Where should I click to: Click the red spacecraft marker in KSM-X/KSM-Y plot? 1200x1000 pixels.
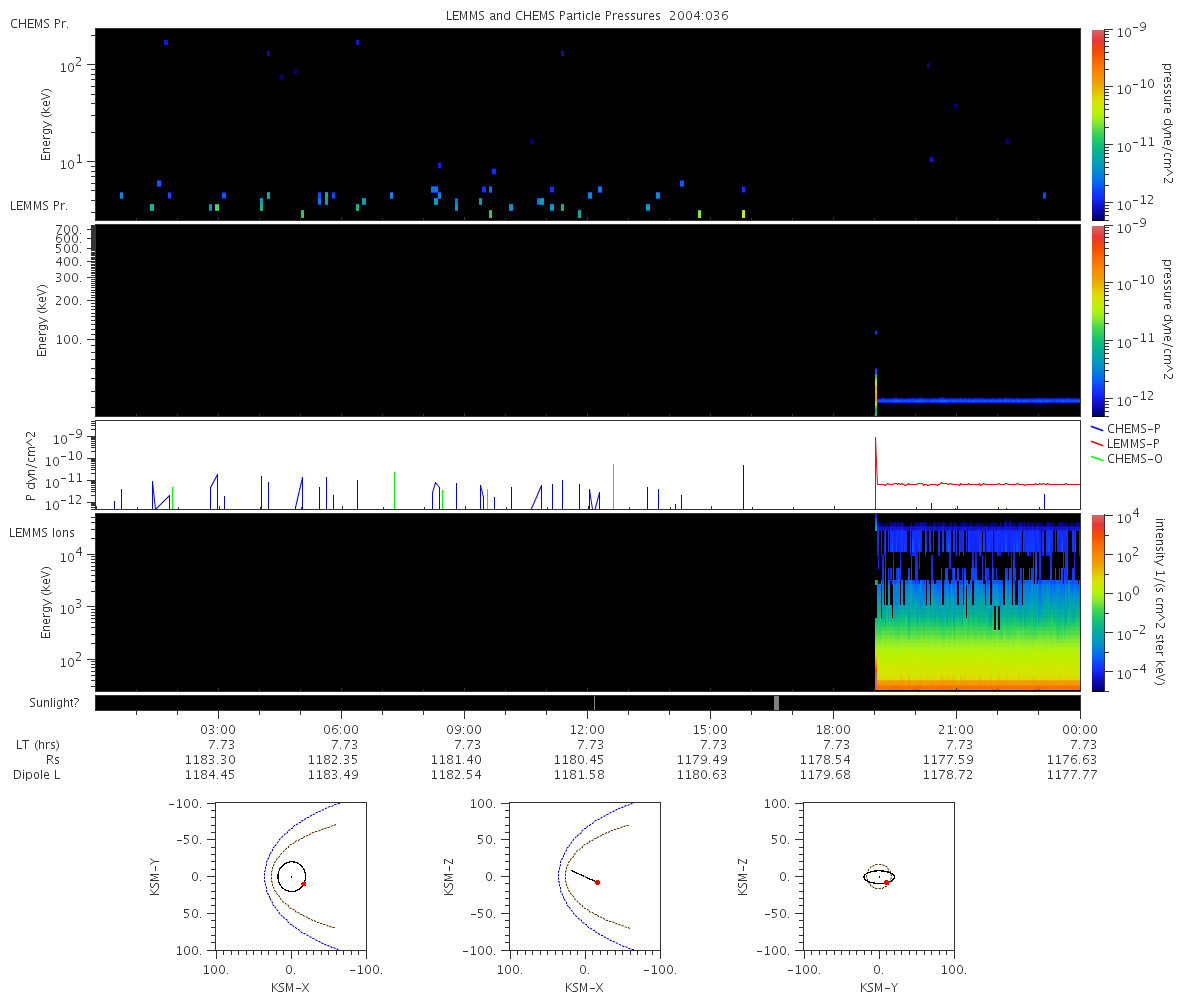pos(303,884)
